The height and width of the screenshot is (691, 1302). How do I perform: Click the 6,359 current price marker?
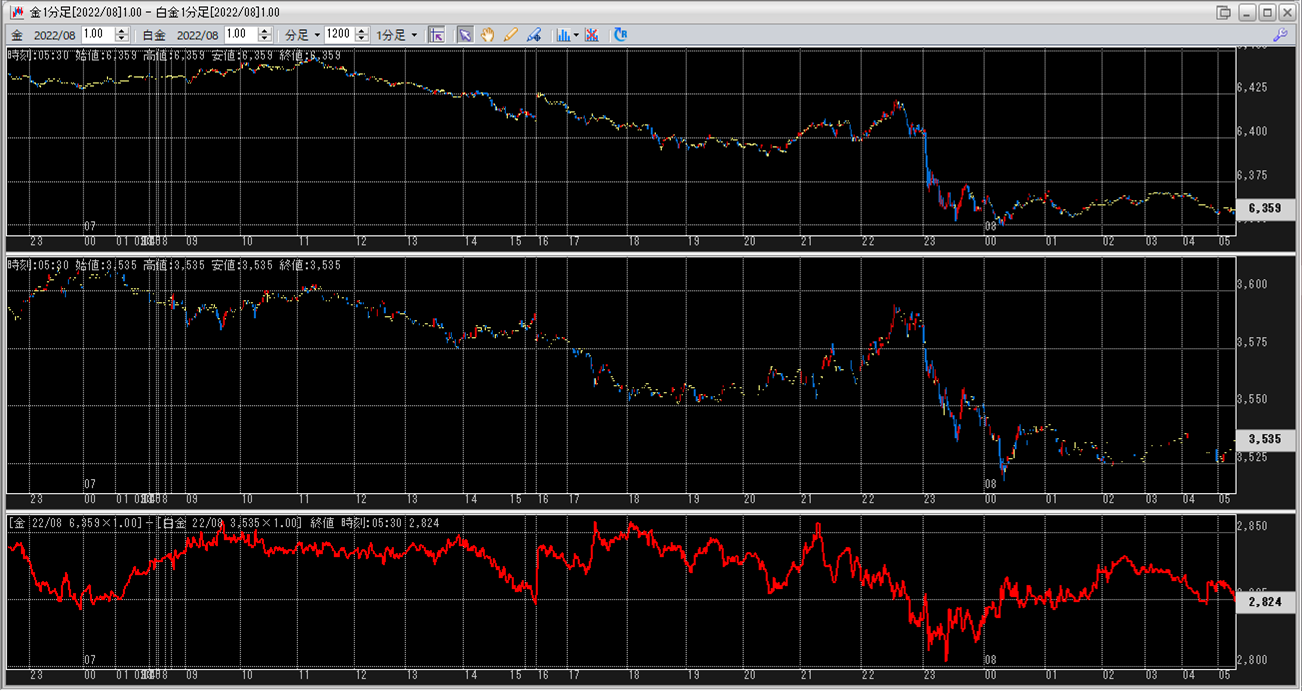click(x=1265, y=208)
